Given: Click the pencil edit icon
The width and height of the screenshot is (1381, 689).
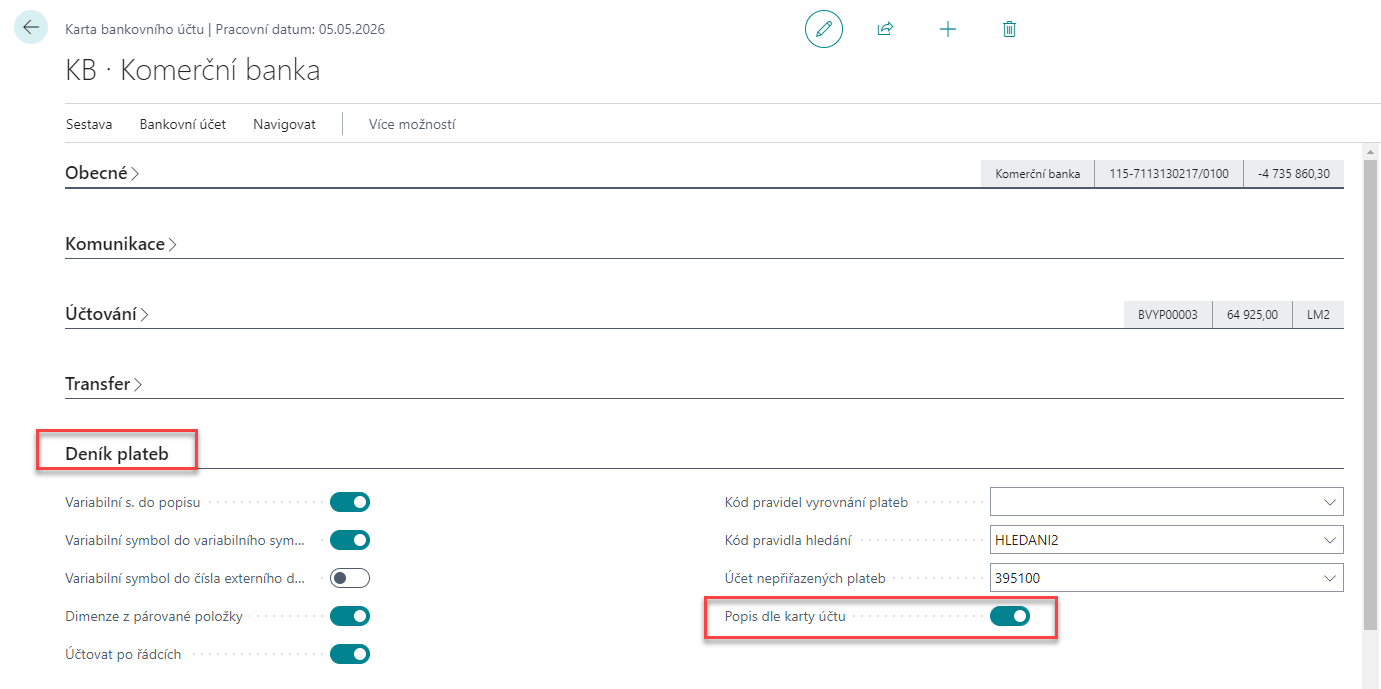Looking at the screenshot, I should pyautogui.click(x=824, y=29).
